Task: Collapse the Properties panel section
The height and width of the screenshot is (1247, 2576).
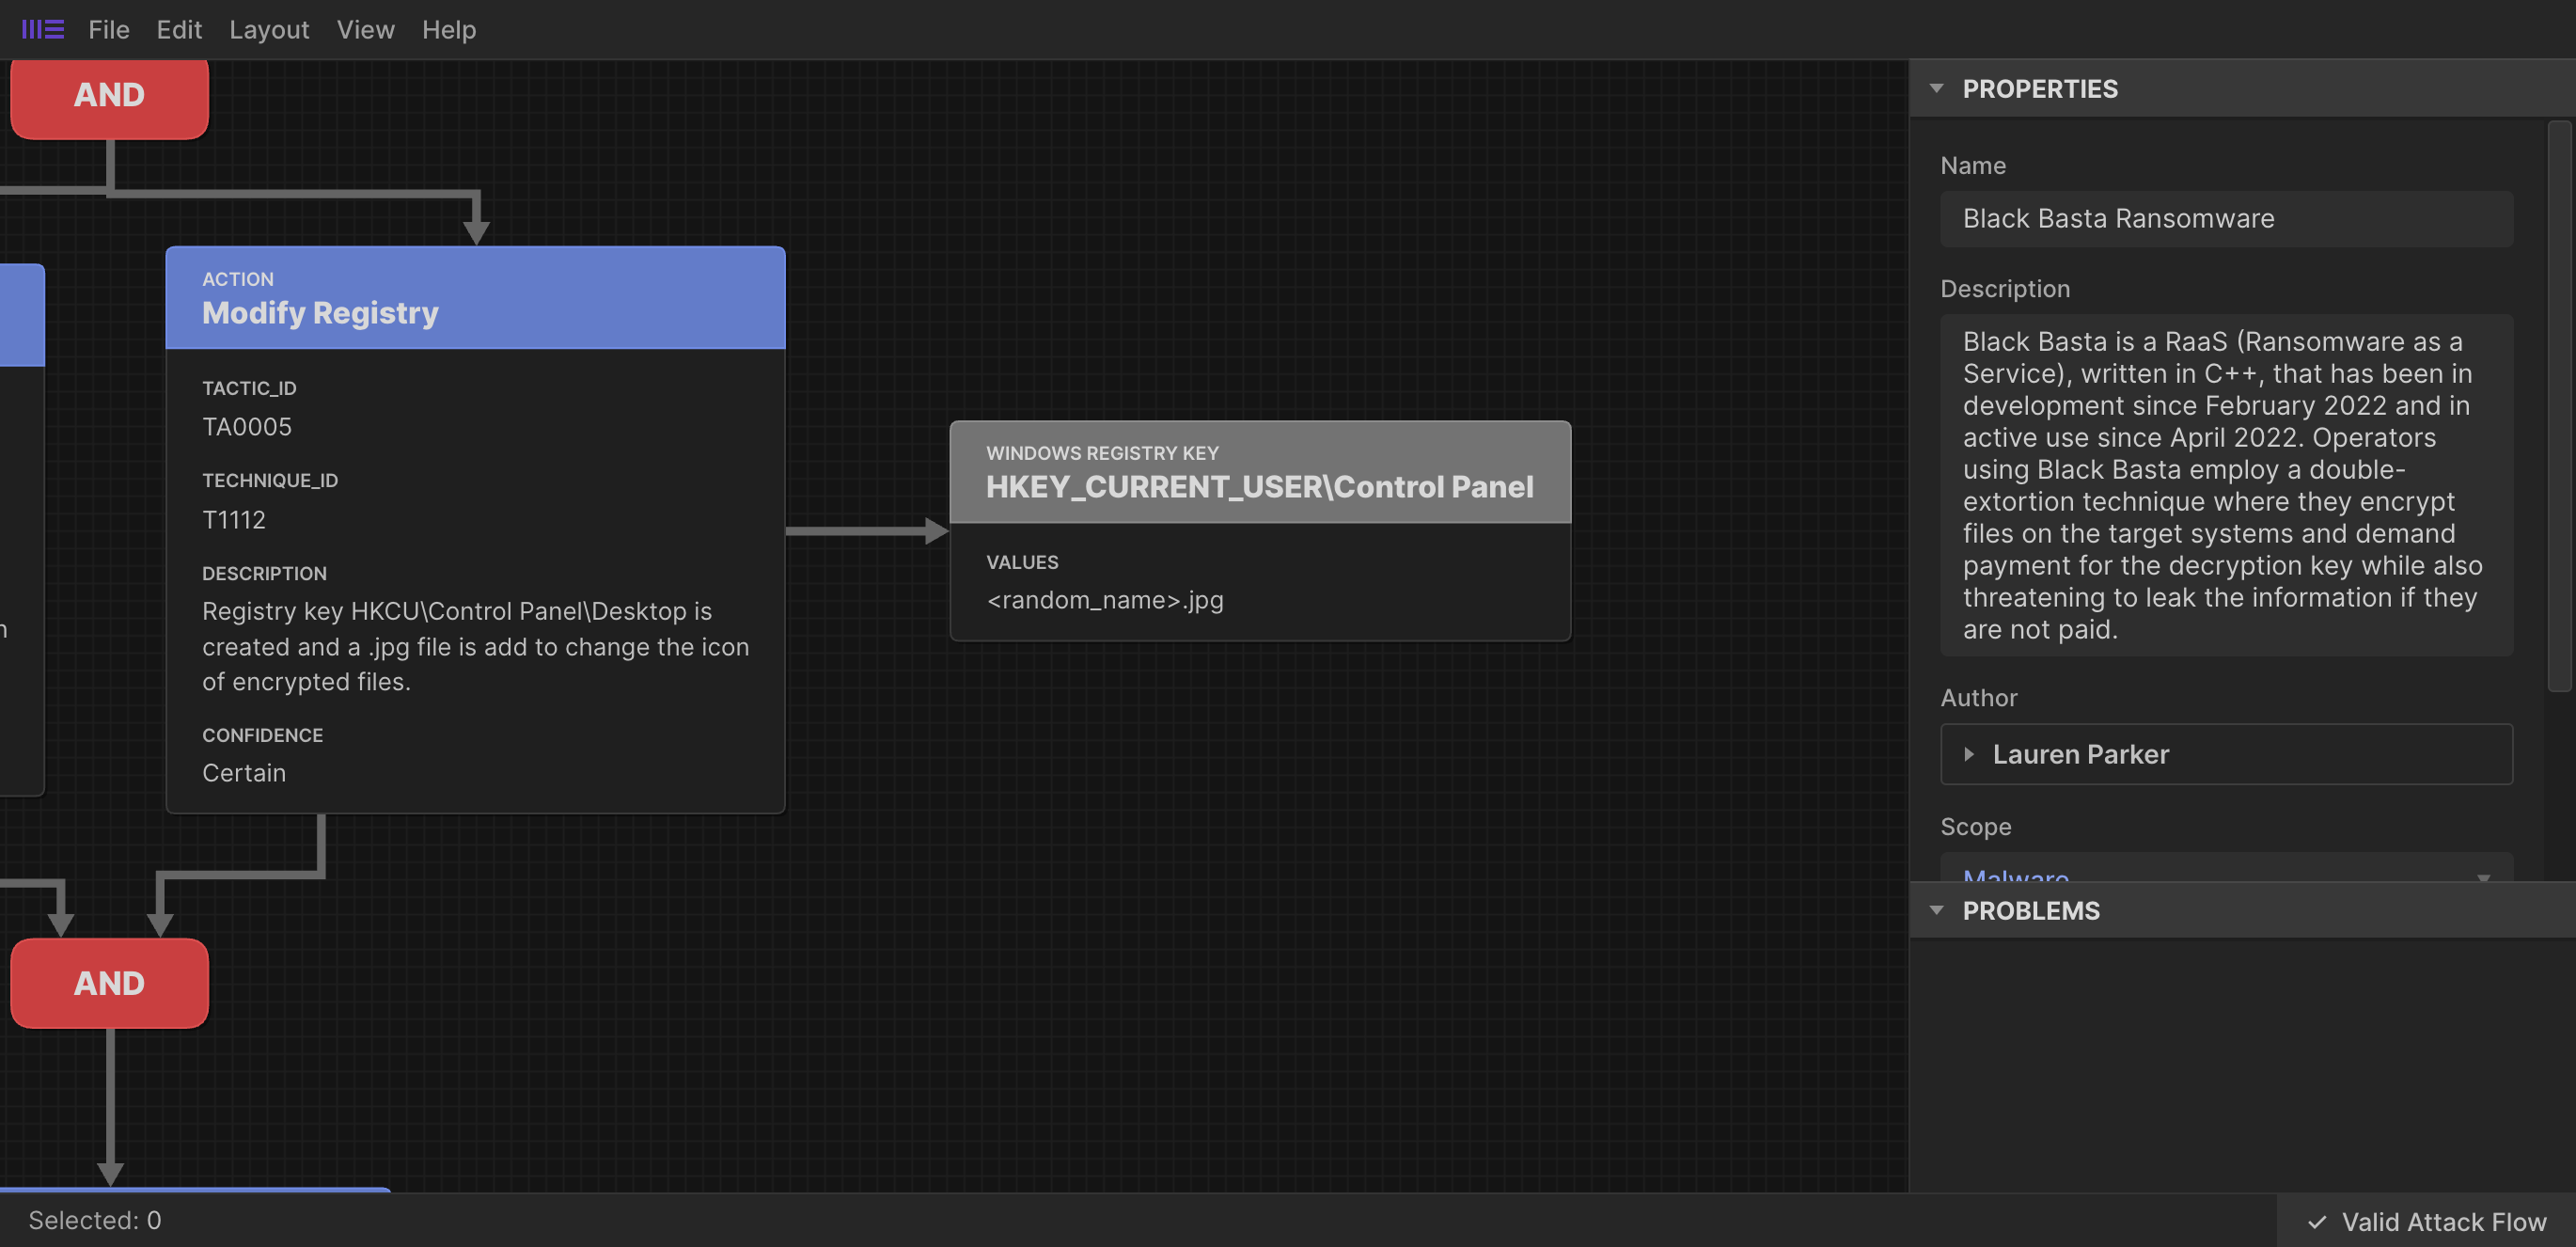Action: coord(1937,88)
